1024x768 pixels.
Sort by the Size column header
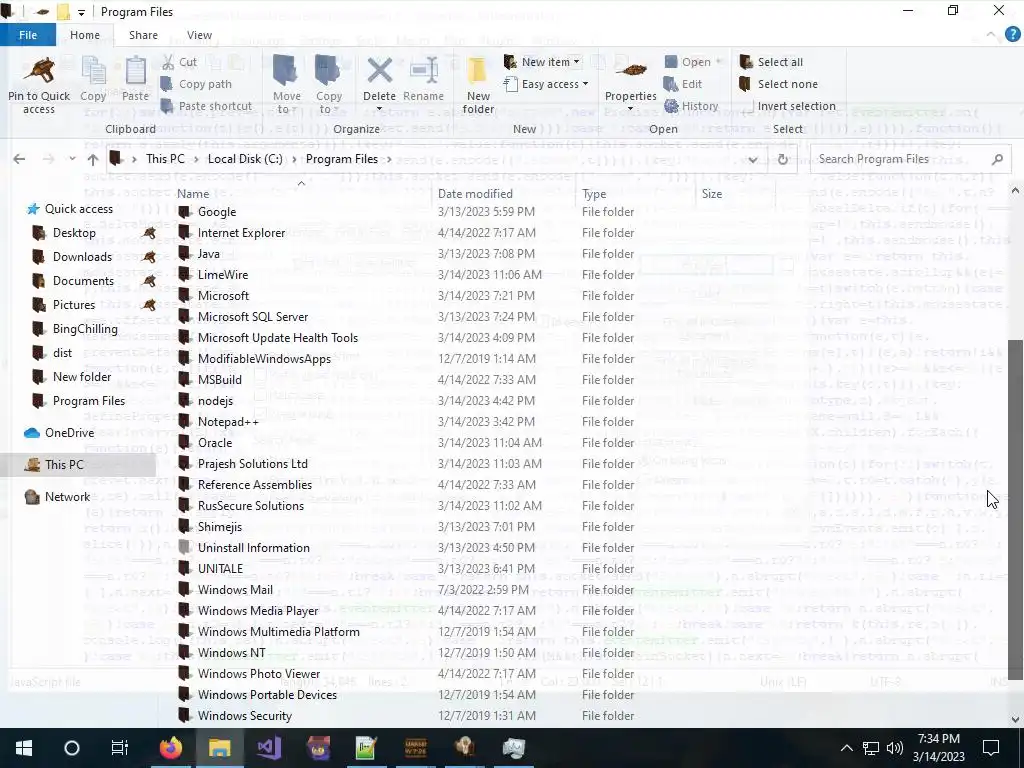click(x=712, y=194)
